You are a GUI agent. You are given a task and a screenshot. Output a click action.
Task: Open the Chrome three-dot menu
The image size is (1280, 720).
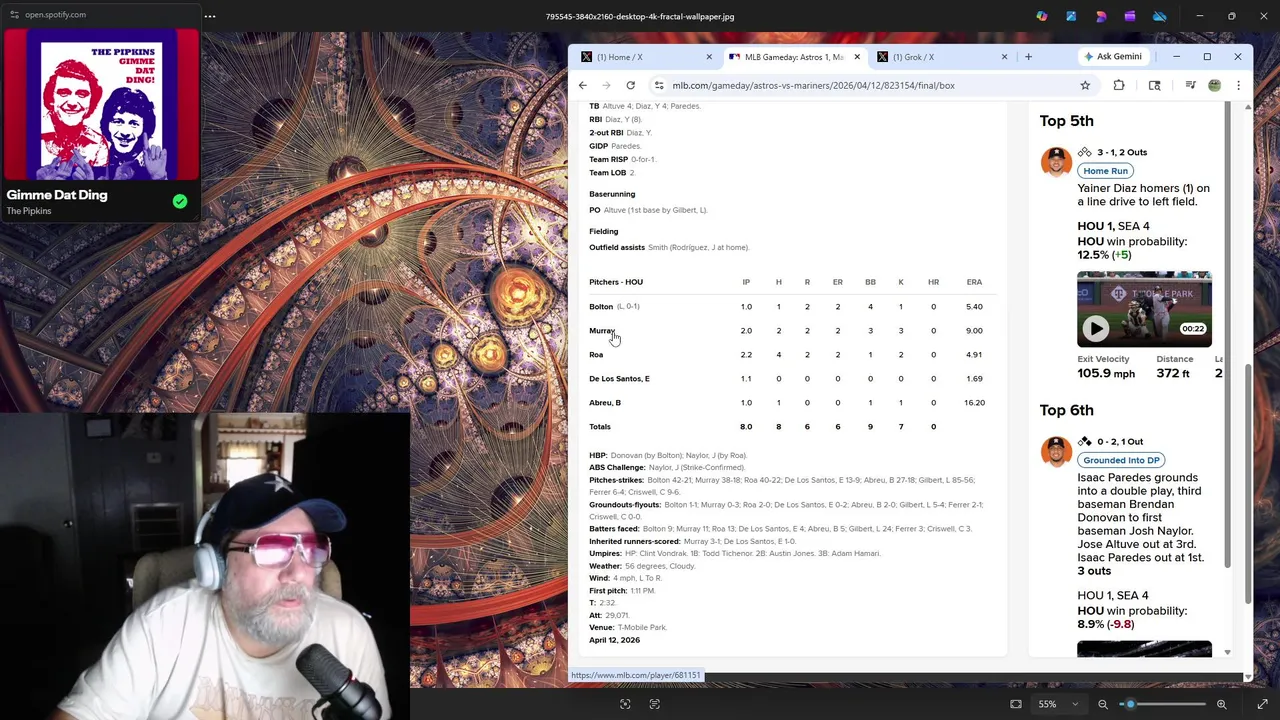coord(1238,85)
